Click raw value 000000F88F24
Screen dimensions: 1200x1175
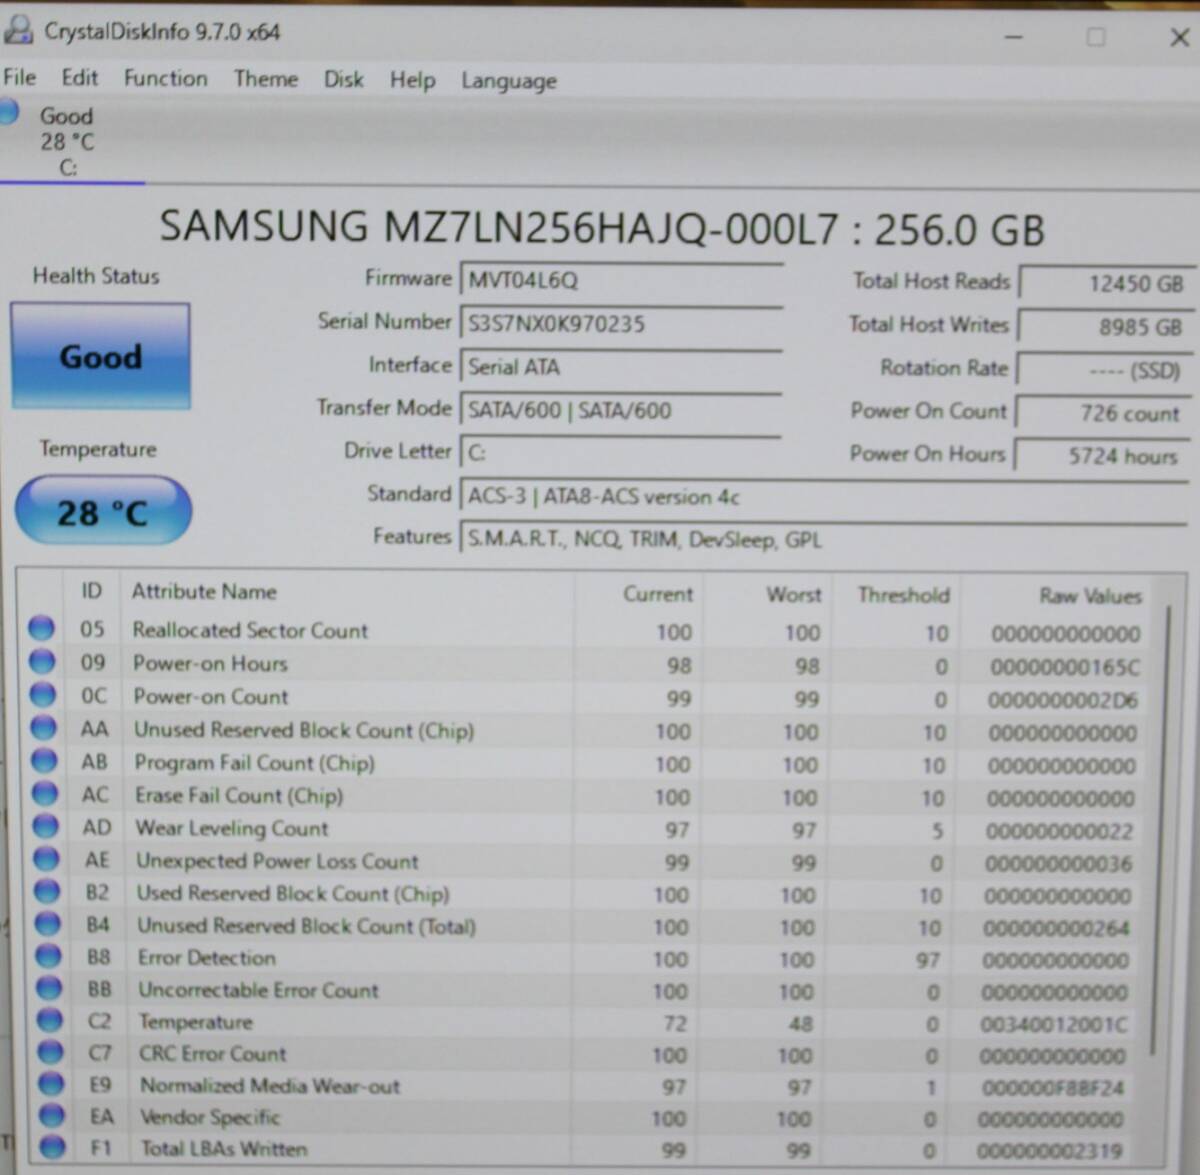pos(1053,1088)
